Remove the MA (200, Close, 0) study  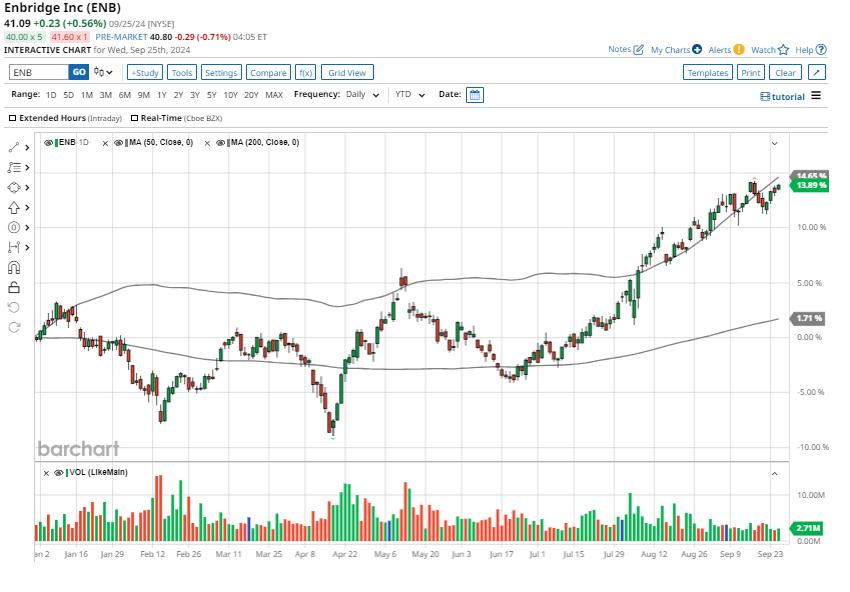[207, 143]
